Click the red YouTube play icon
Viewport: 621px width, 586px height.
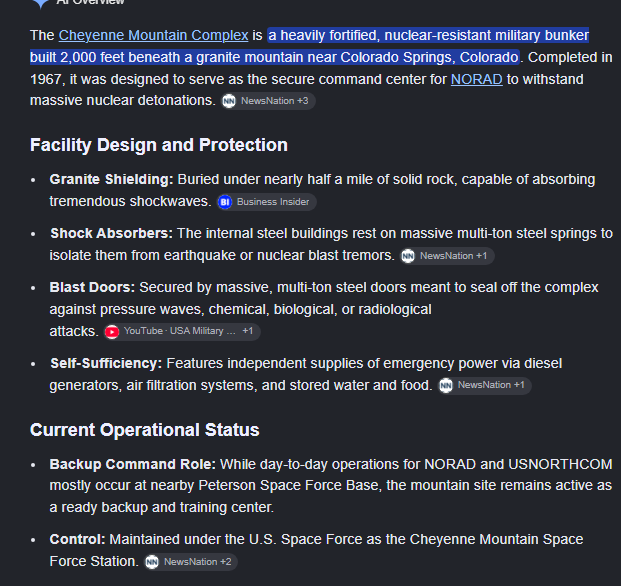pyautogui.click(x=112, y=332)
